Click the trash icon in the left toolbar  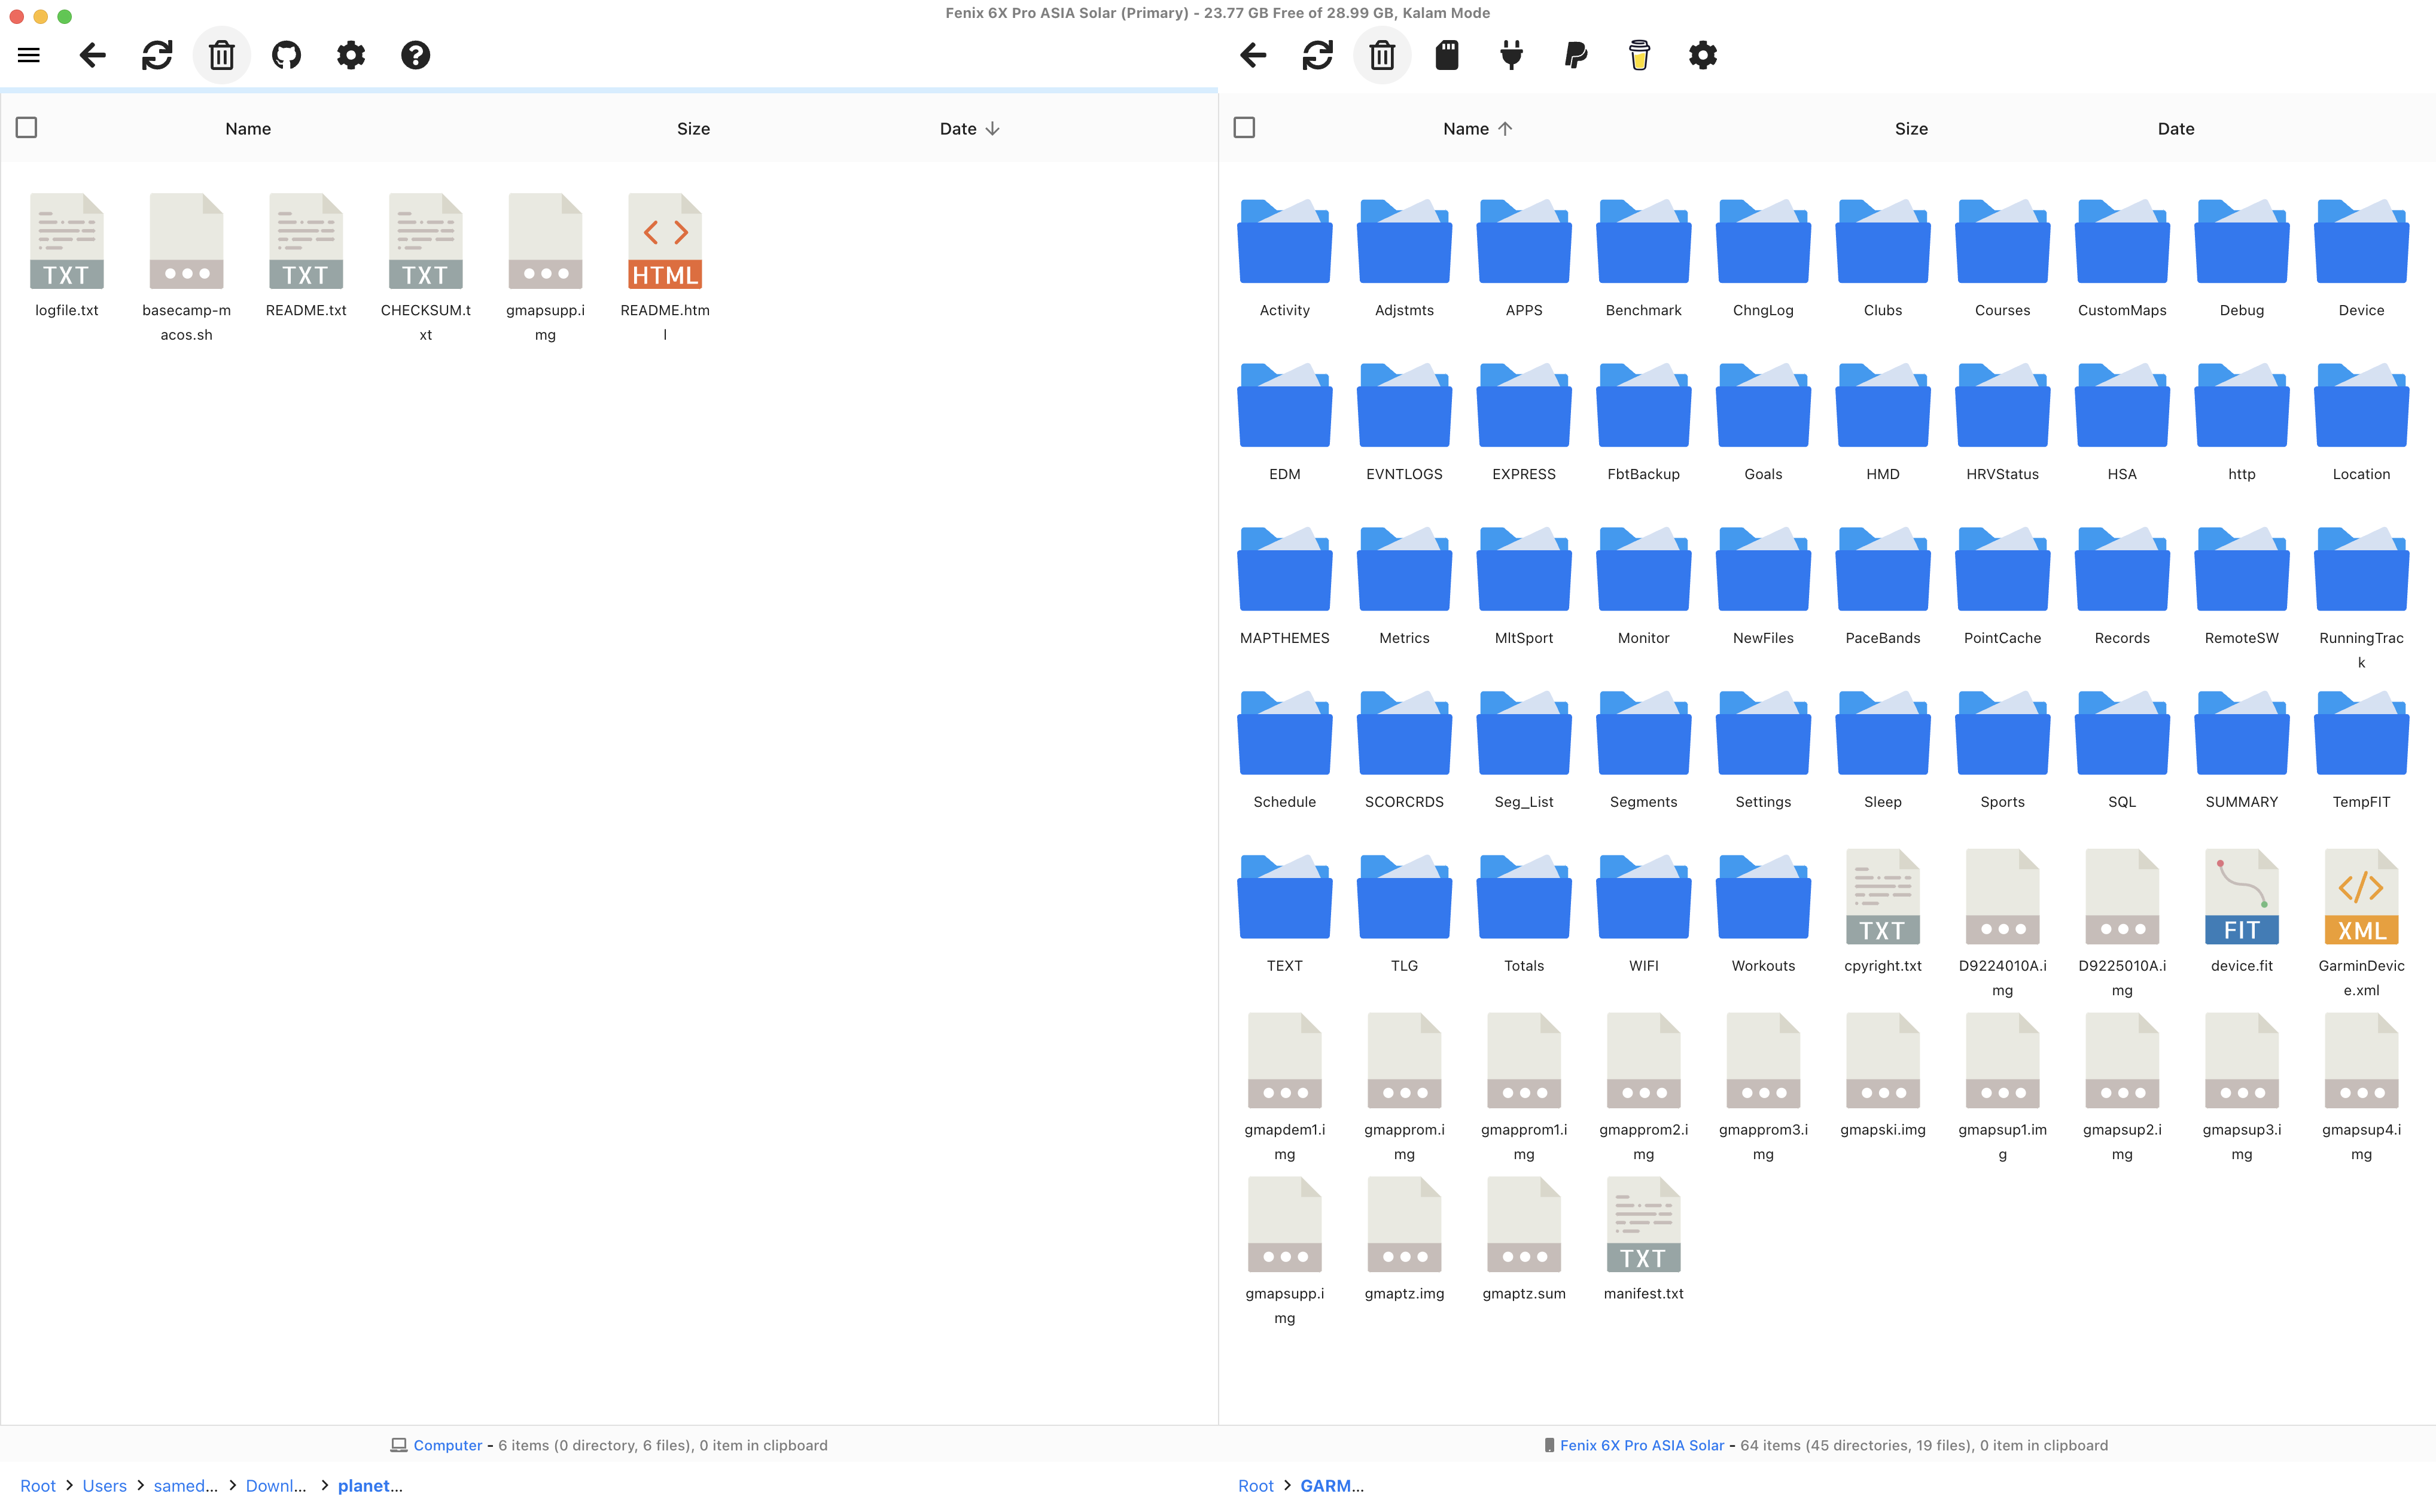[221, 55]
